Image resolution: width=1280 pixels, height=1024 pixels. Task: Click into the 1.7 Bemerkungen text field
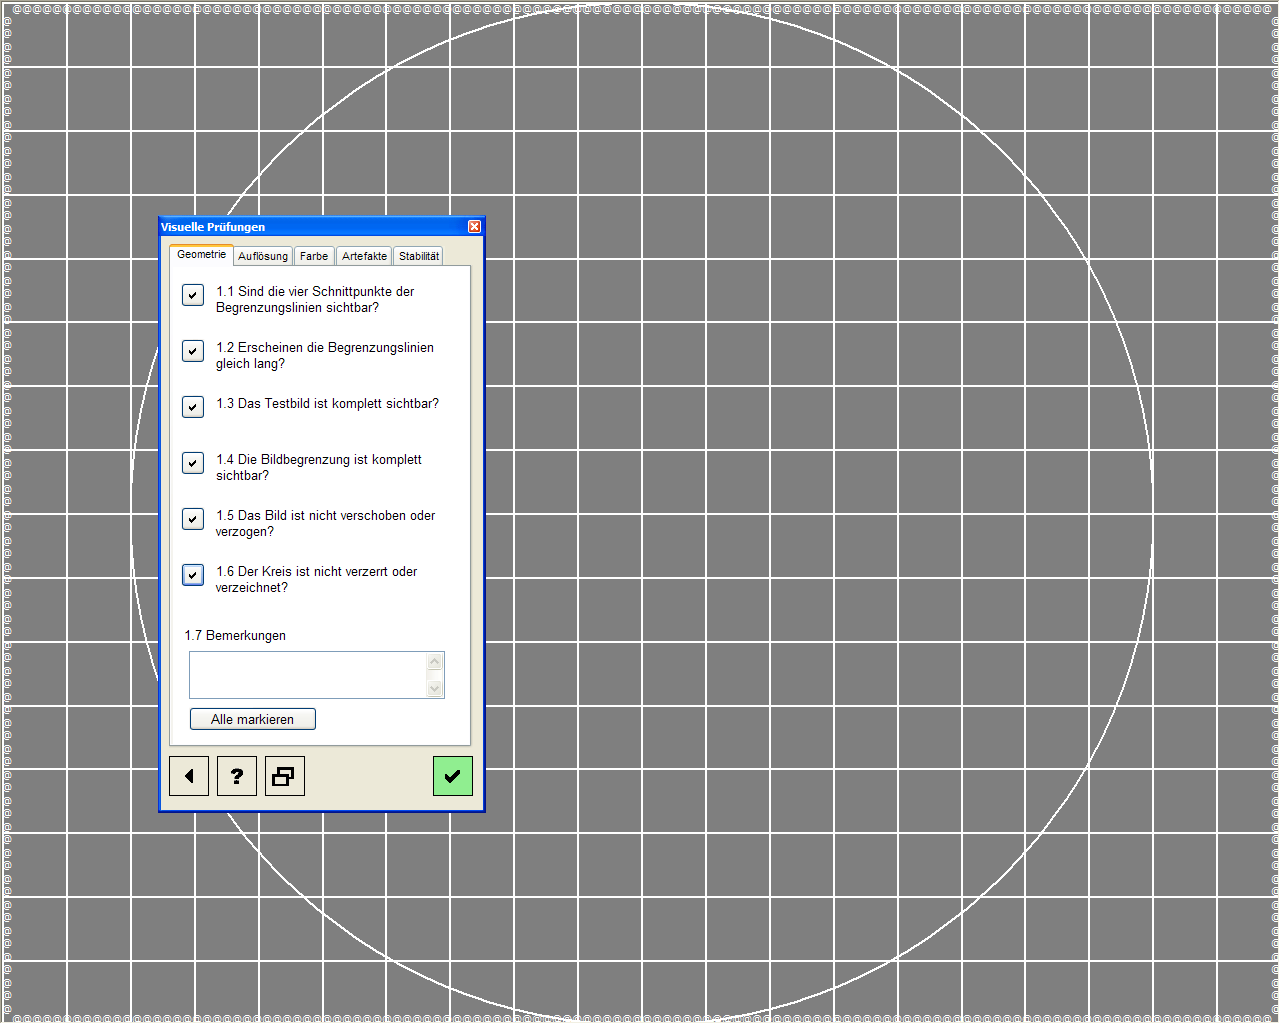tap(308, 675)
